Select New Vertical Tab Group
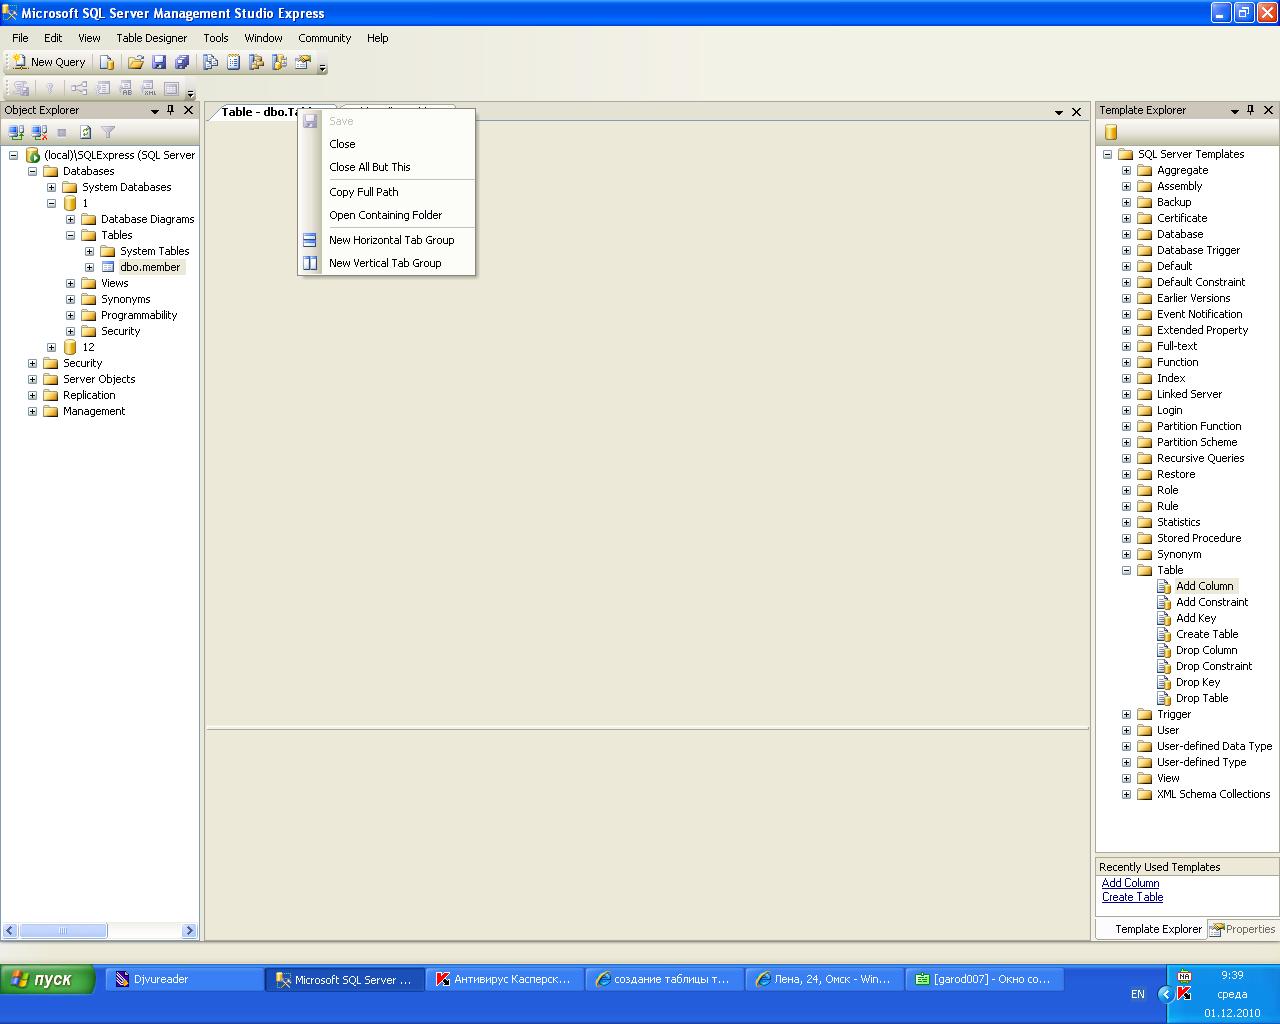 (387, 263)
